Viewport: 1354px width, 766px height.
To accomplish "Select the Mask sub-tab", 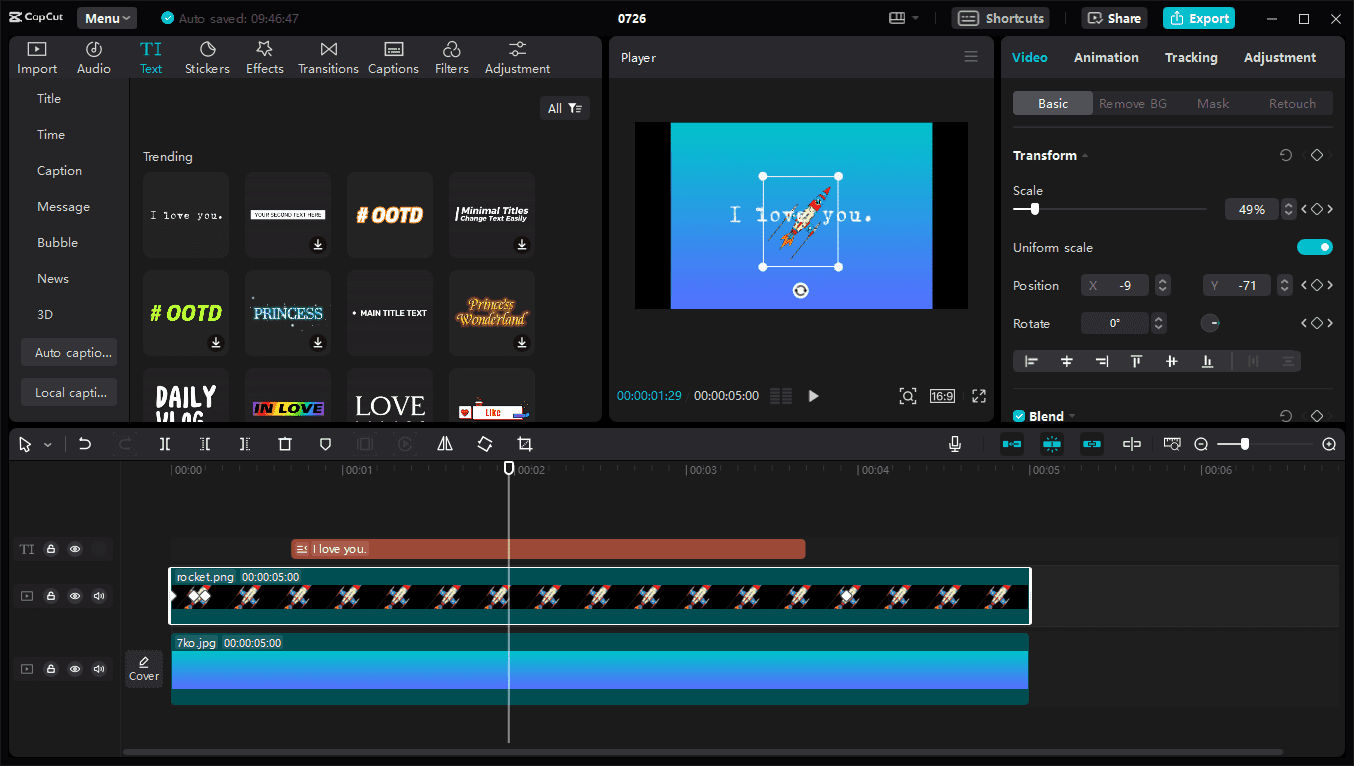I will 1213,104.
